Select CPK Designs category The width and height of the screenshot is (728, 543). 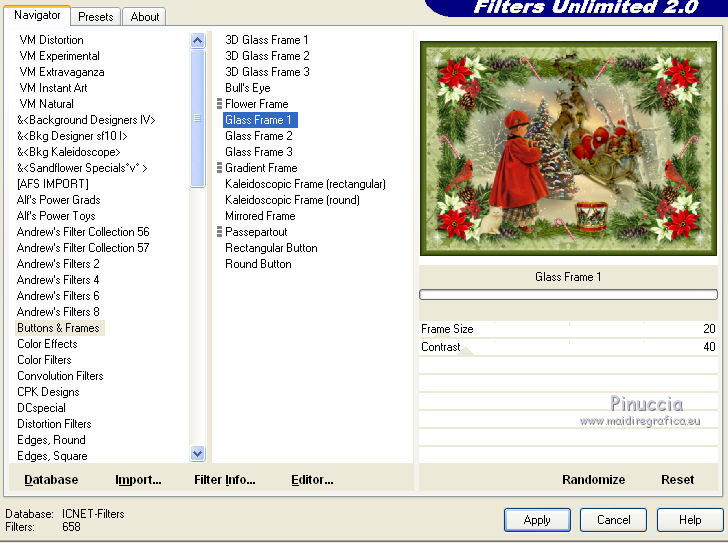[x=48, y=392]
